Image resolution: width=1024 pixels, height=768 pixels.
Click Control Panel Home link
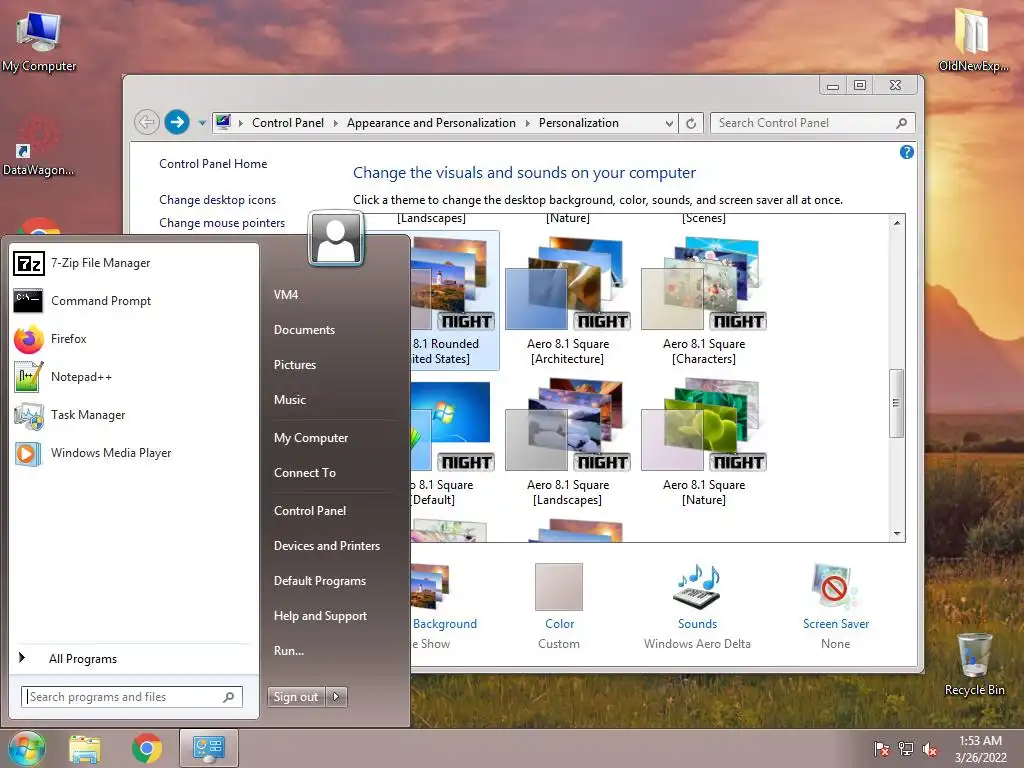[x=213, y=164]
